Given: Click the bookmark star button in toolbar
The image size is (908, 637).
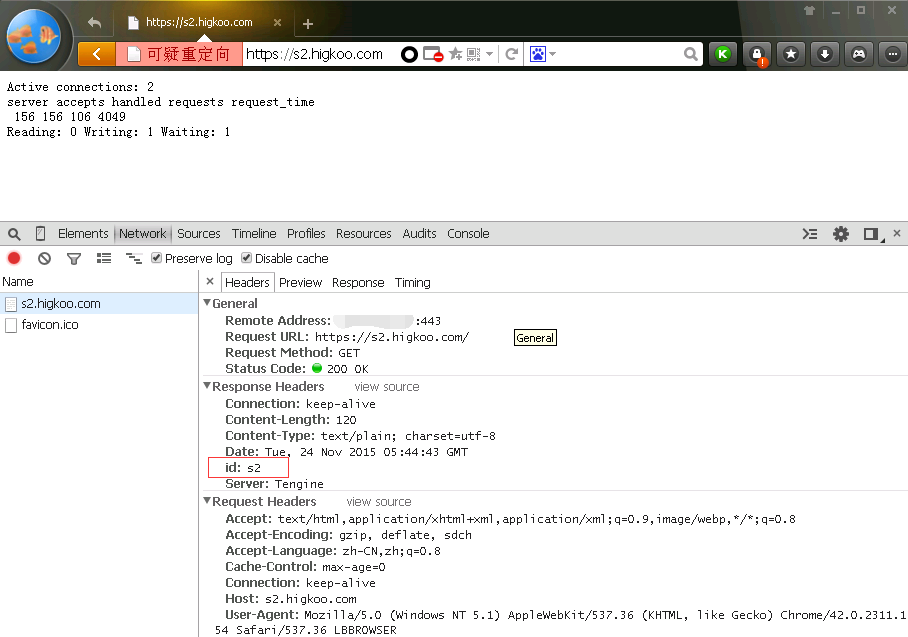Looking at the screenshot, I should point(791,54).
